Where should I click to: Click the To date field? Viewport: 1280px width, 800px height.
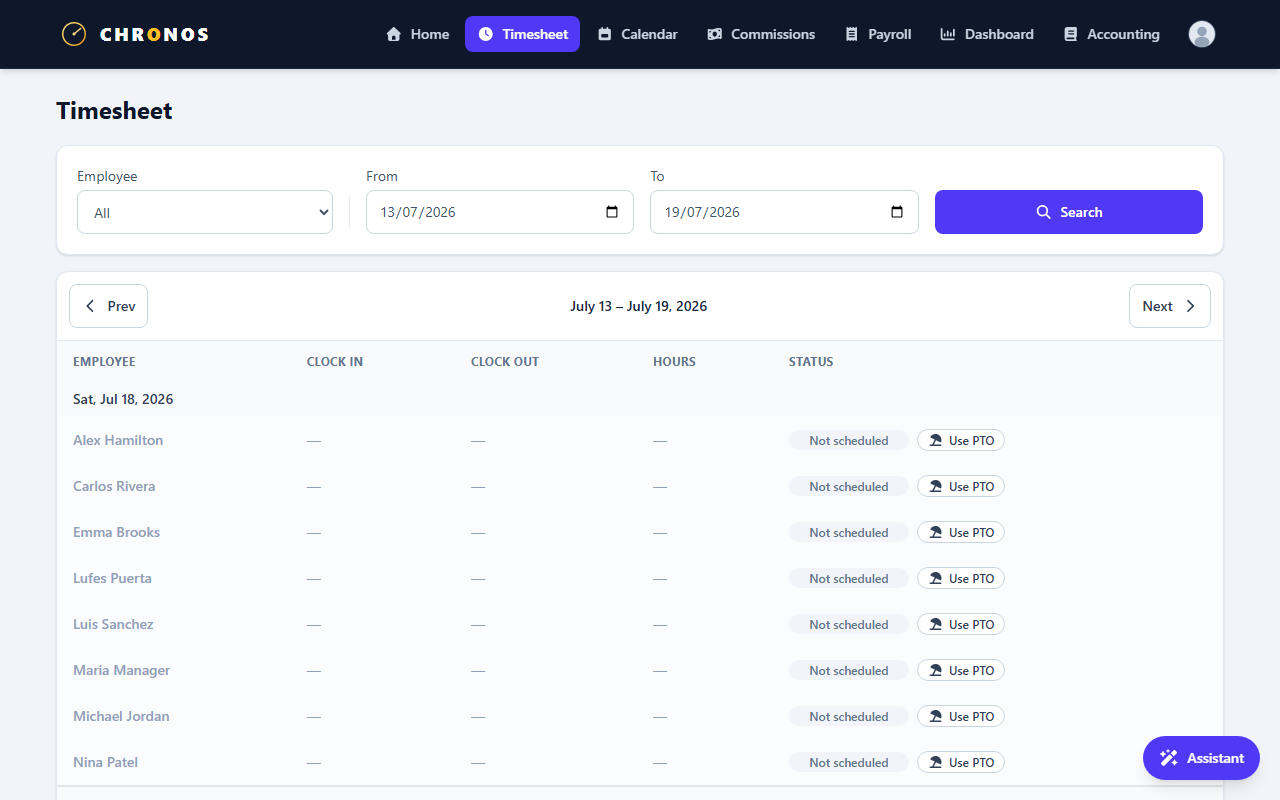point(784,212)
